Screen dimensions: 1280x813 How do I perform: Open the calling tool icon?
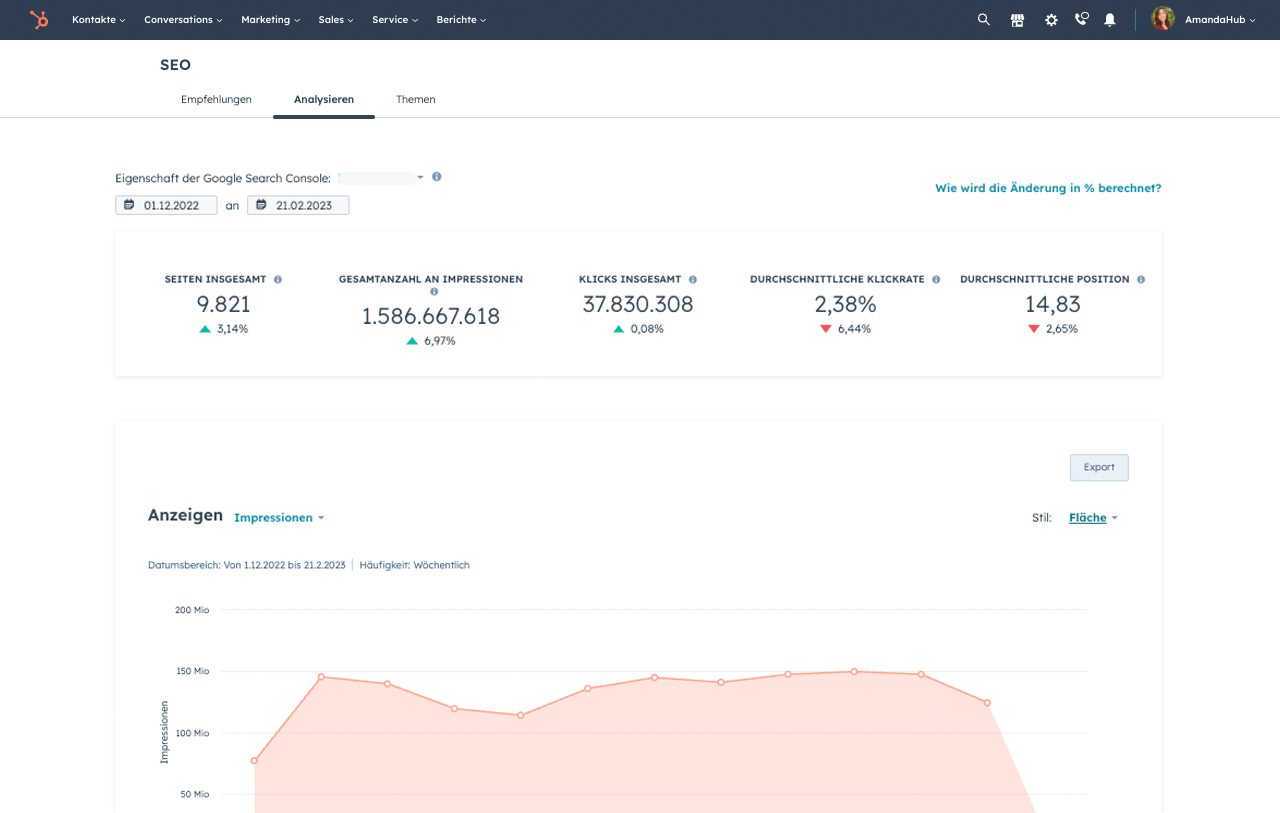tap(1081, 19)
